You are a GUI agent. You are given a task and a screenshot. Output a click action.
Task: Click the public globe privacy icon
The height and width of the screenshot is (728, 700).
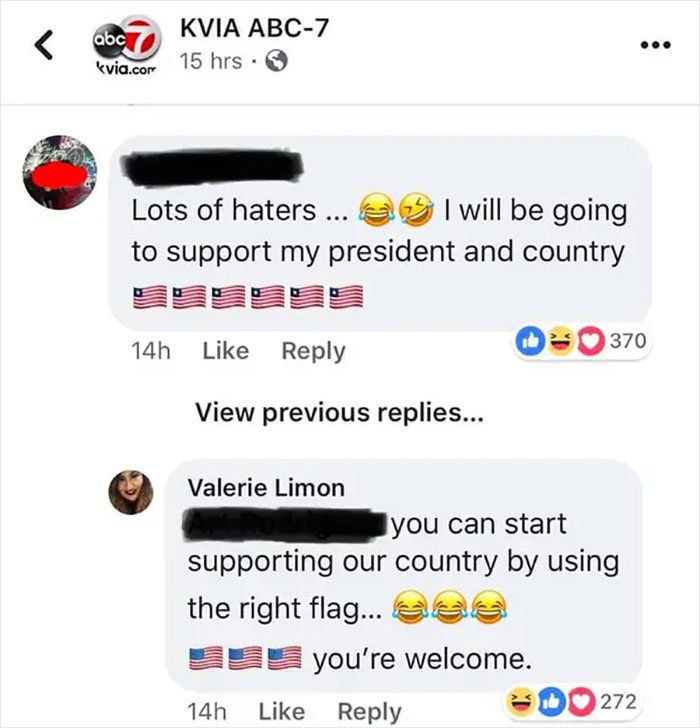pos(276,61)
